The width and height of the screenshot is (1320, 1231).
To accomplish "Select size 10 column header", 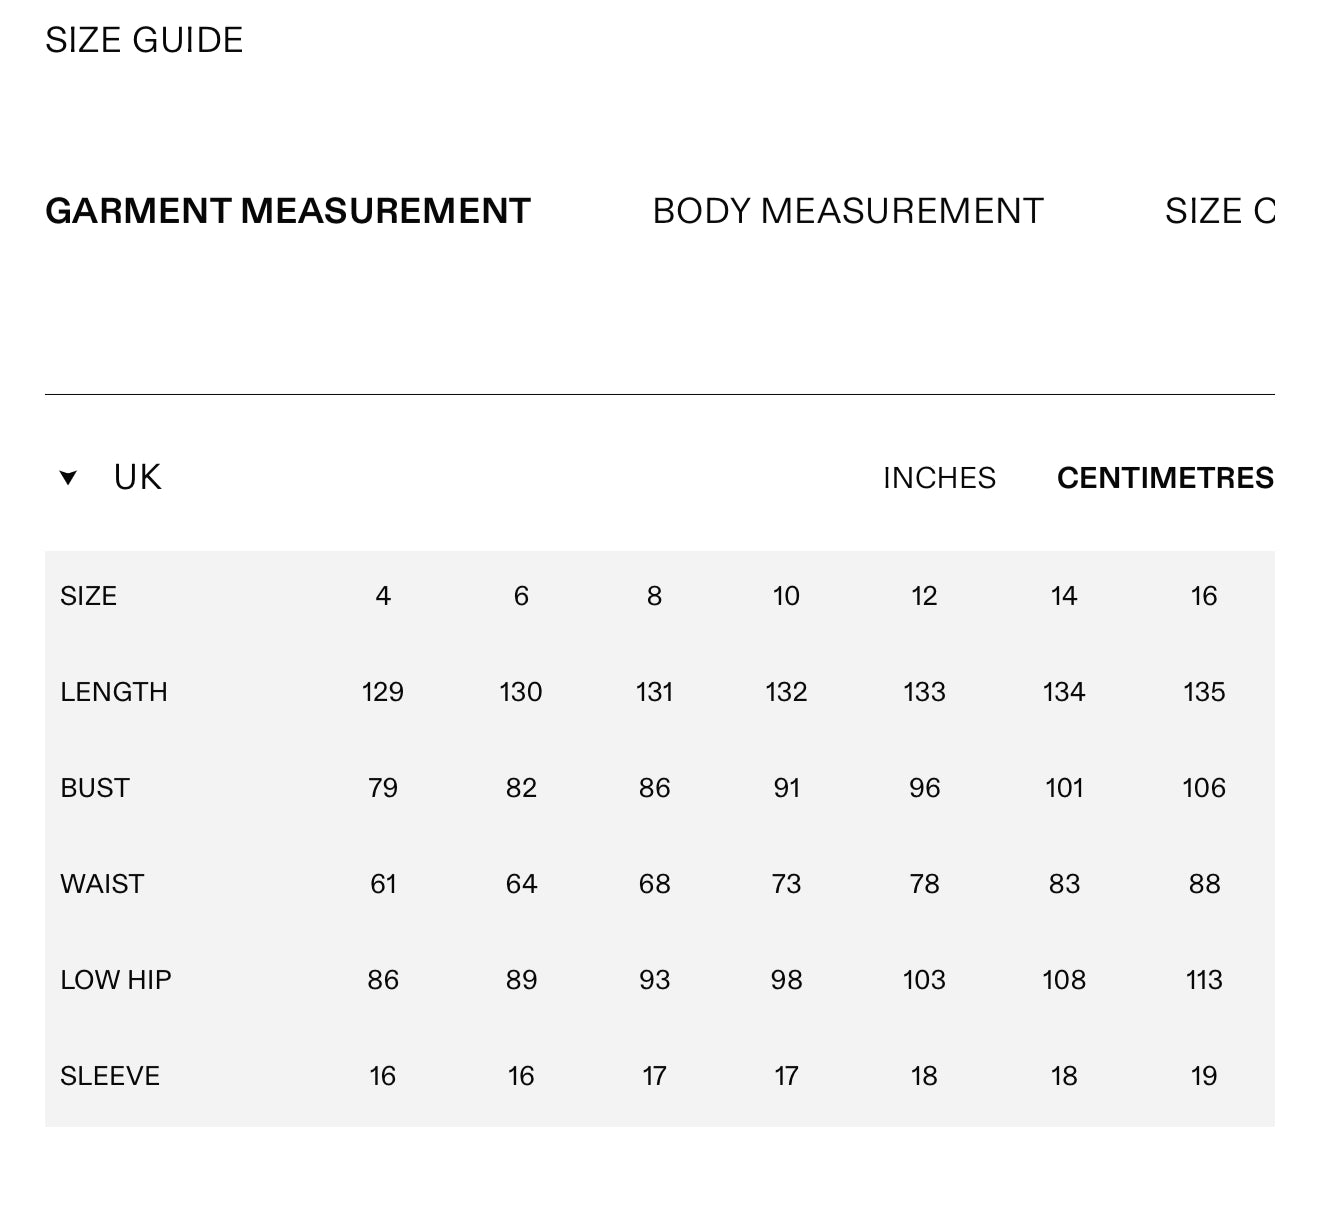I will (786, 596).
